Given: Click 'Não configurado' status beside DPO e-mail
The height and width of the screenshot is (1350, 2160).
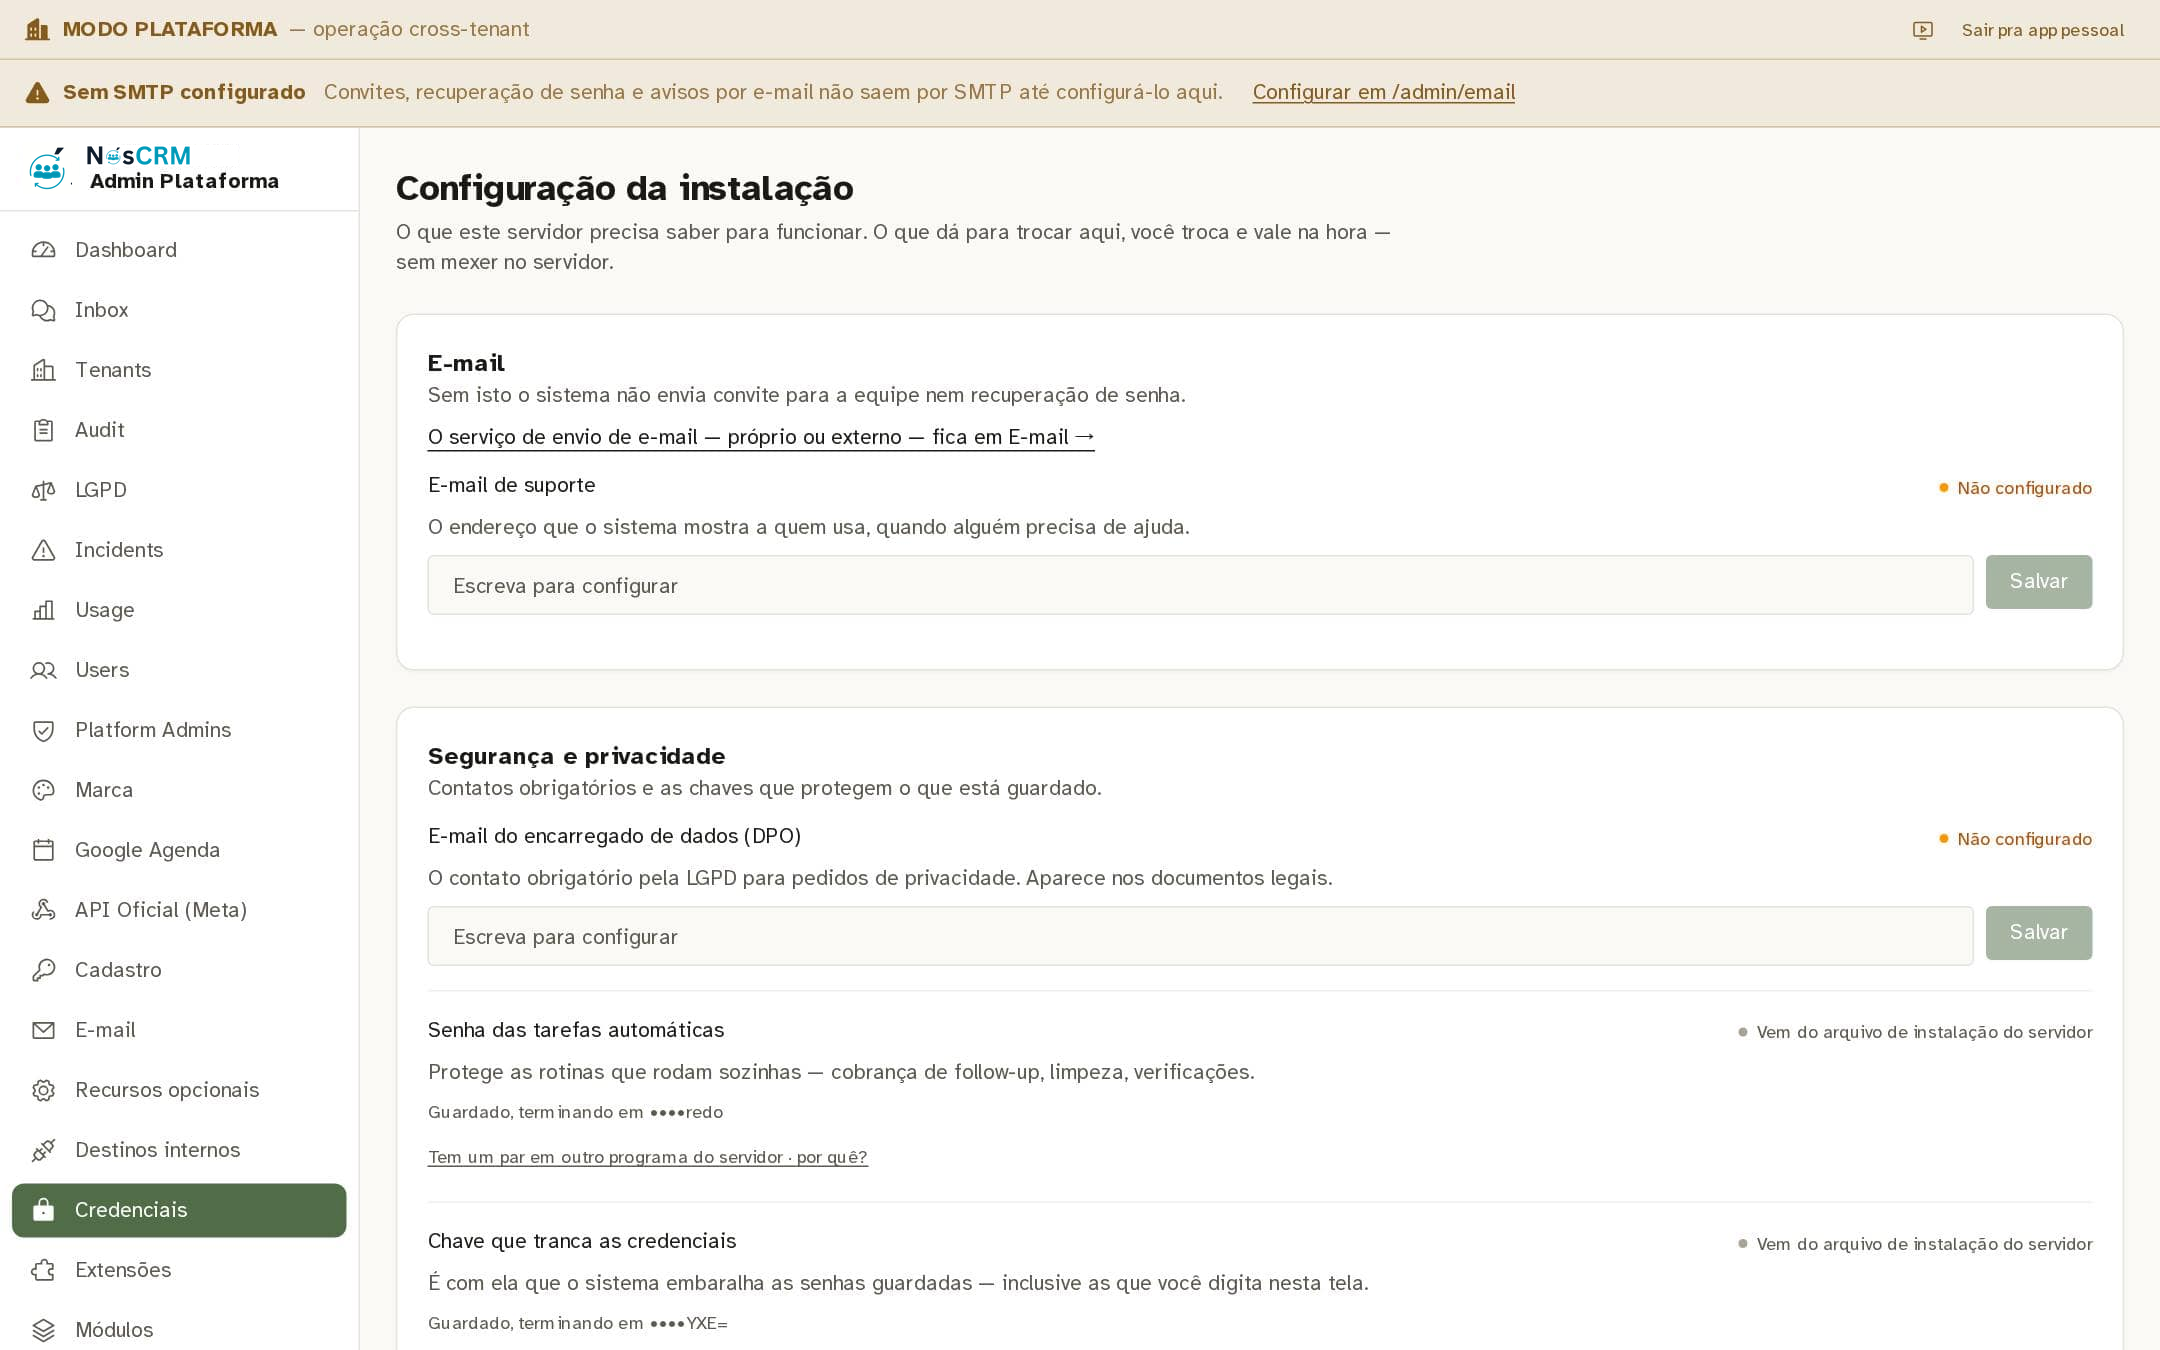Looking at the screenshot, I should (x=2015, y=839).
